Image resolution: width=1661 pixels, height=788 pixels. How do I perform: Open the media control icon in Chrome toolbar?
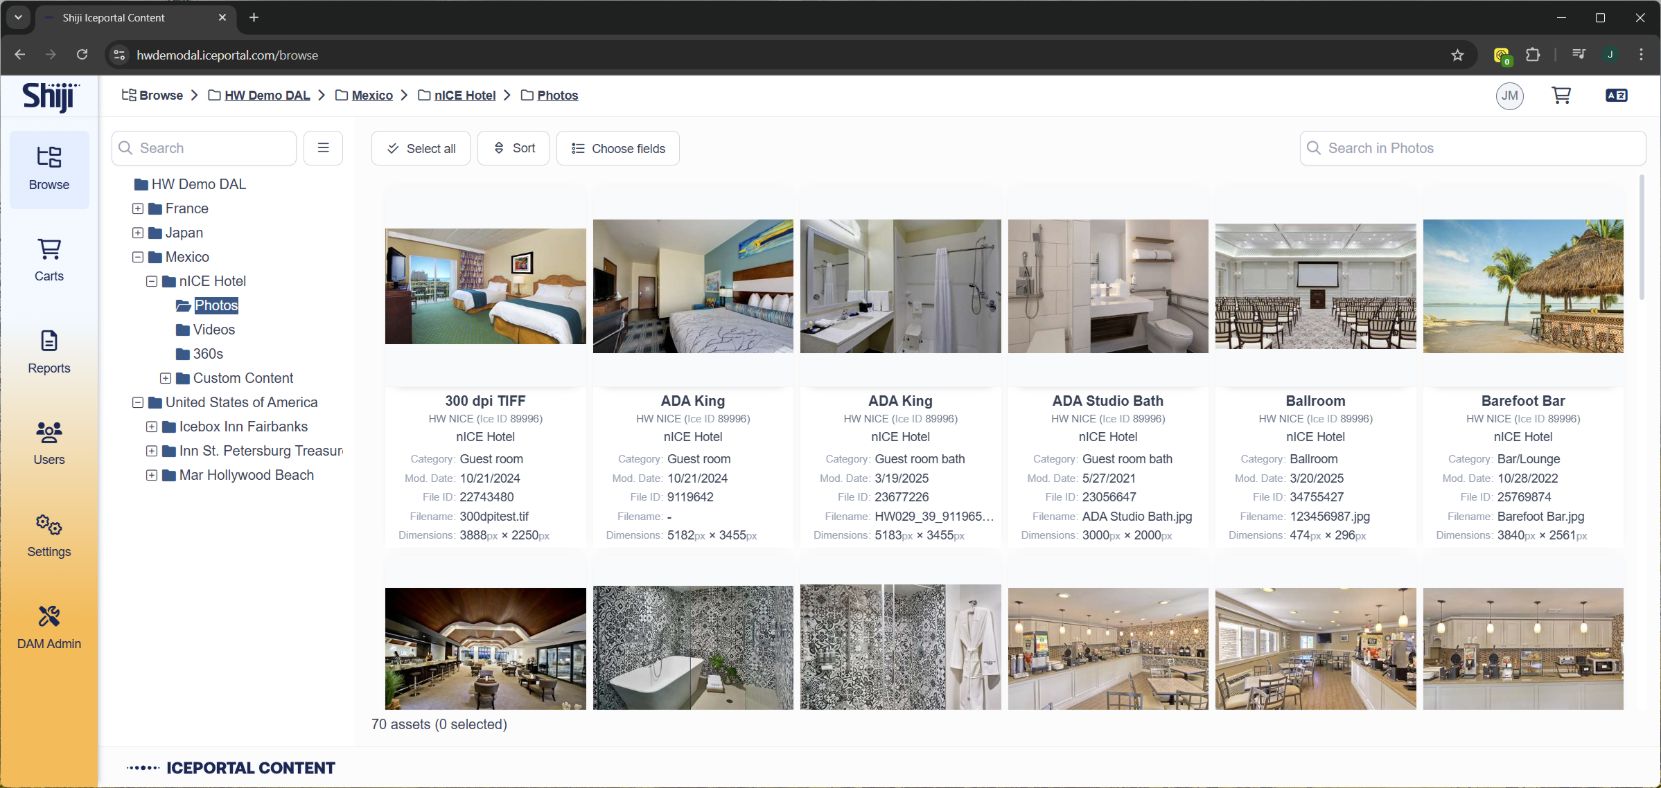(x=1579, y=55)
